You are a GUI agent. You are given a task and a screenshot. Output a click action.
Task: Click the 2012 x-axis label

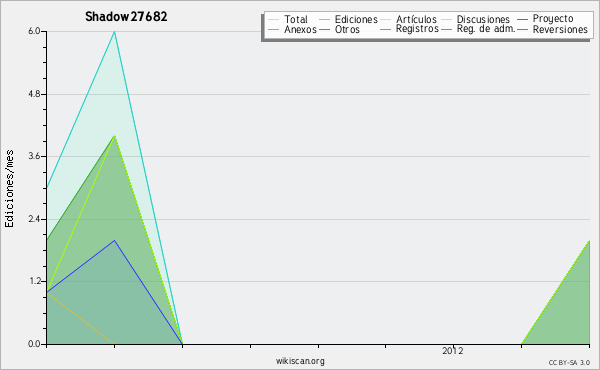point(453,351)
